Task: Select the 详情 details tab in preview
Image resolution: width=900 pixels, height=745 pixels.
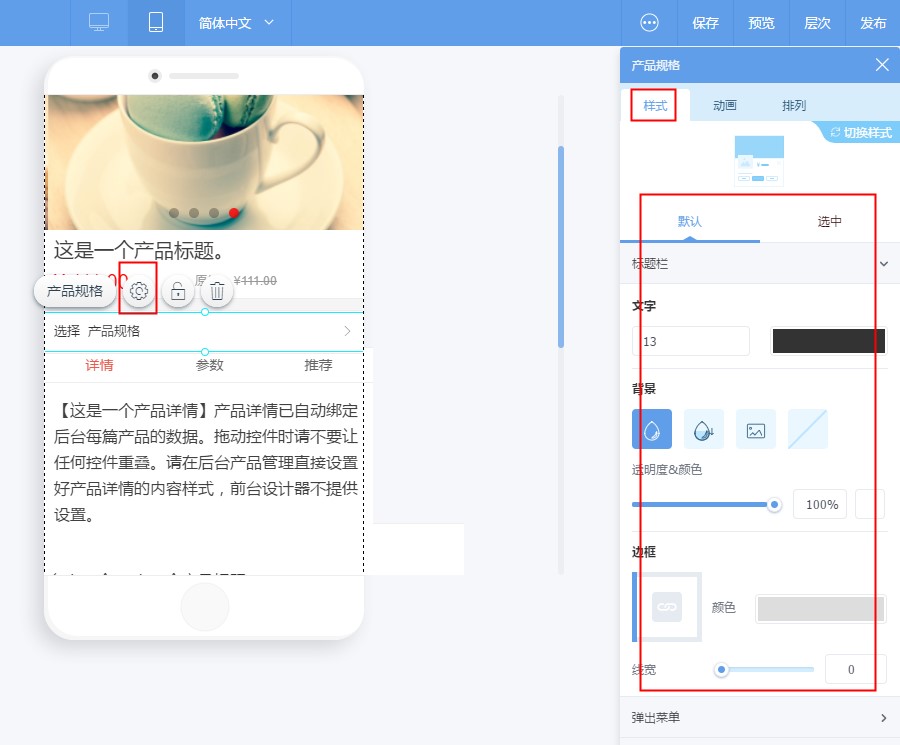Action: coord(99,365)
